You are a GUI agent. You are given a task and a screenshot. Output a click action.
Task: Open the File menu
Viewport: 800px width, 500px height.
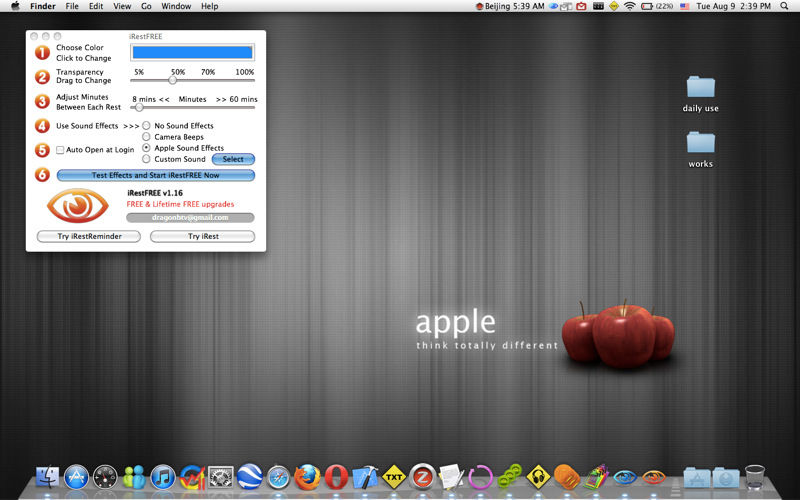(x=72, y=6)
